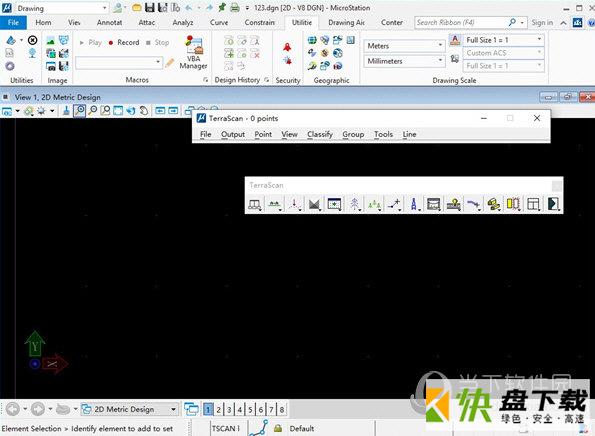The width and height of the screenshot is (595, 436).
Task: Click the Pan View hand icon
Action: click(x=144, y=110)
